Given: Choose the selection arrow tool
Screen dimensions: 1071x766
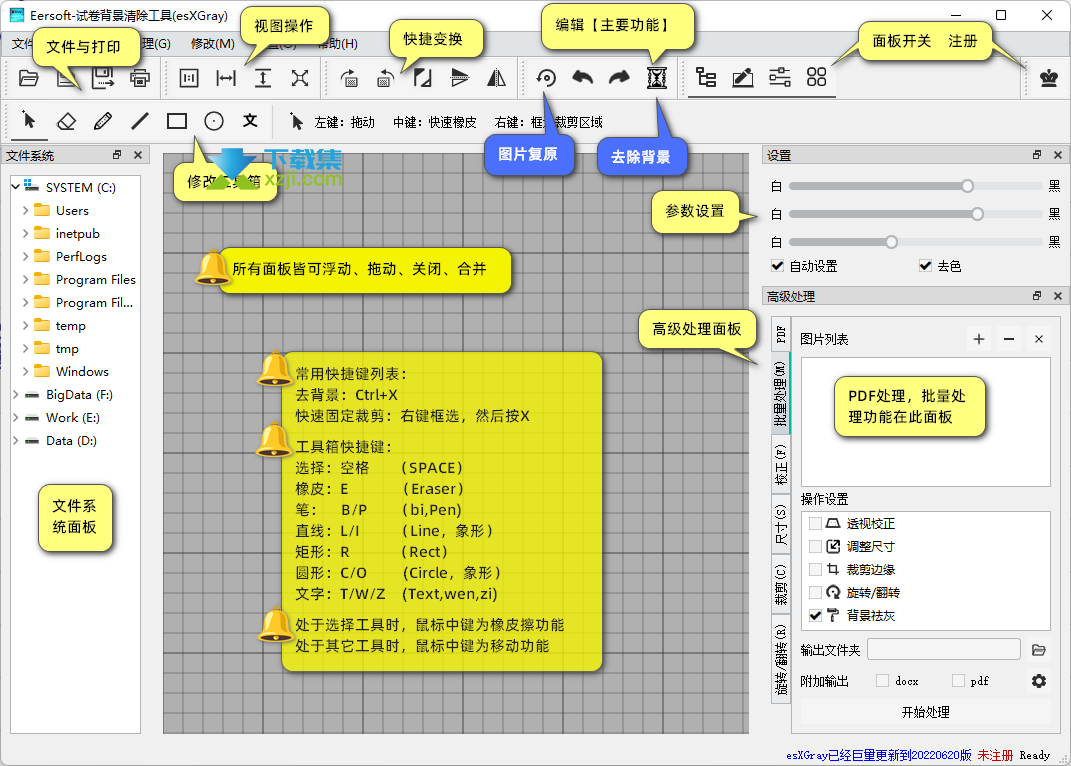Looking at the screenshot, I should pyautogui.click(x=29, y=121).
